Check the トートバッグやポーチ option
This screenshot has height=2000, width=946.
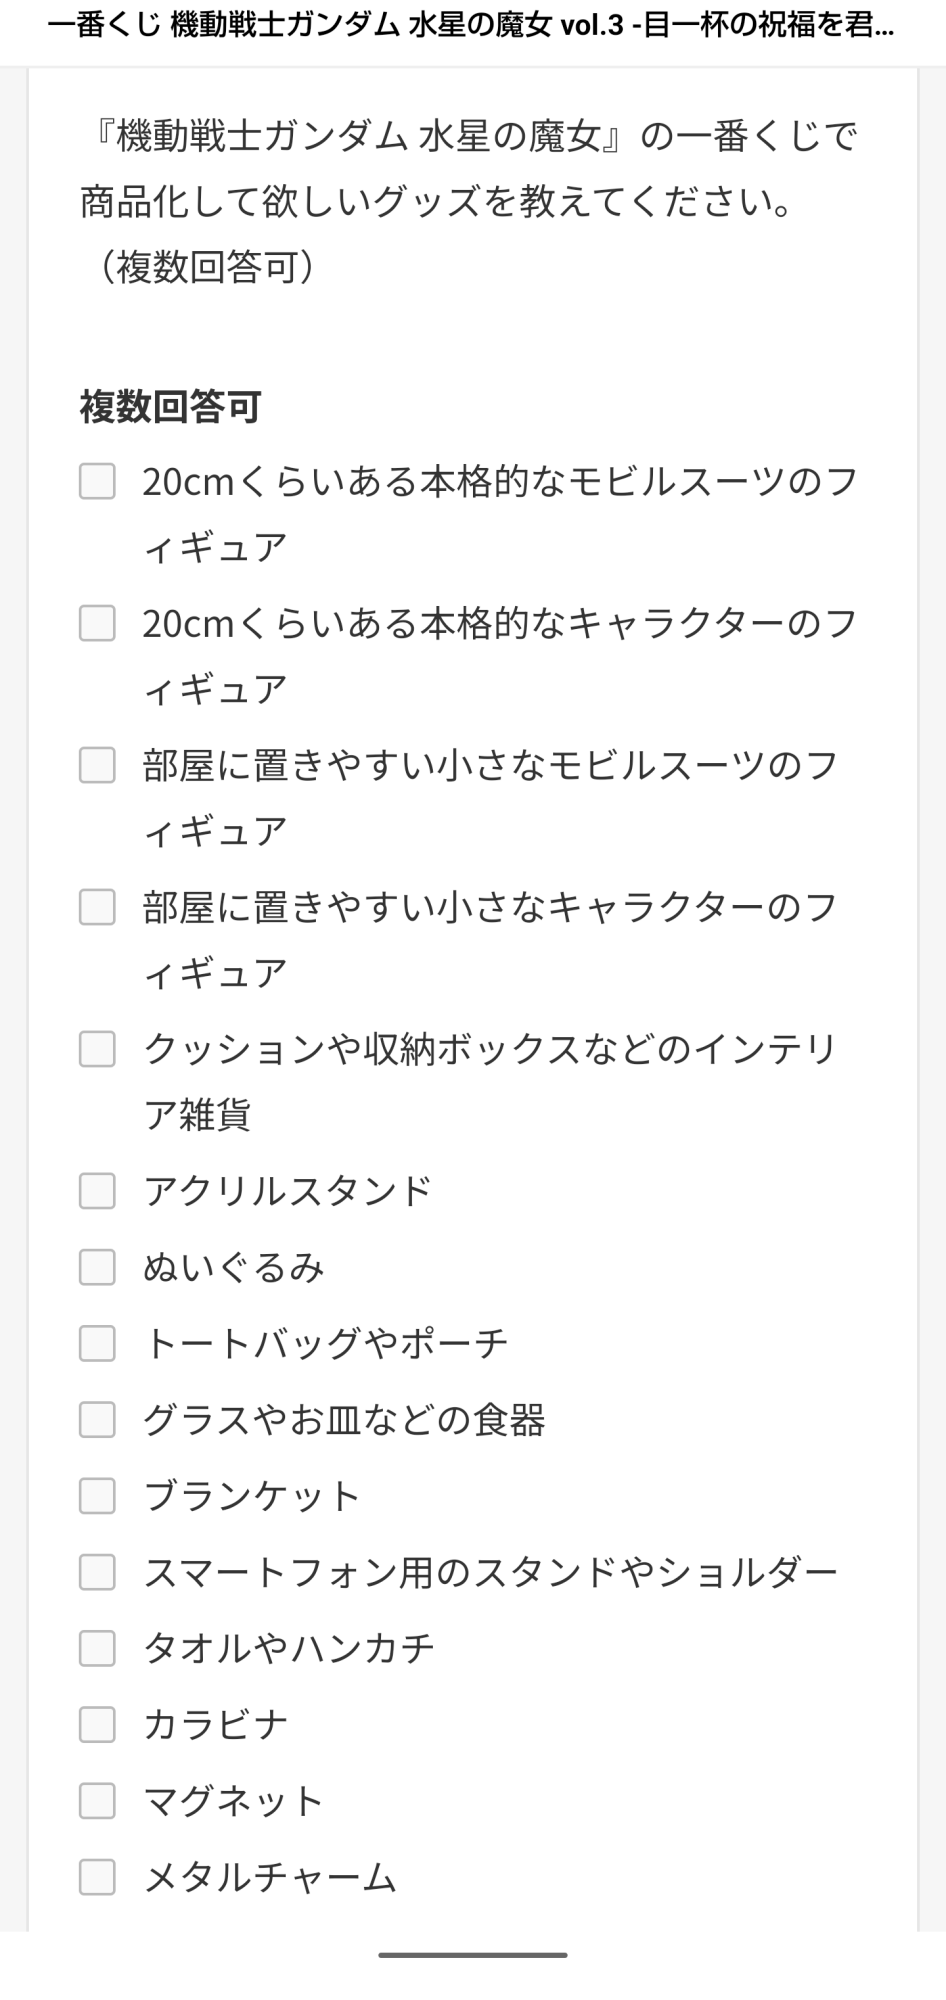point(97,1343)
